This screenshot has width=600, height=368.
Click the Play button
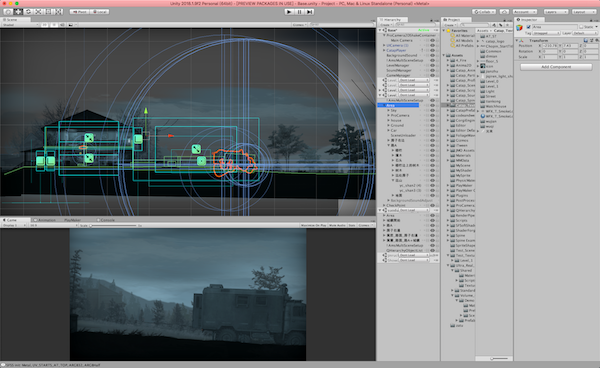click(289, 12)
